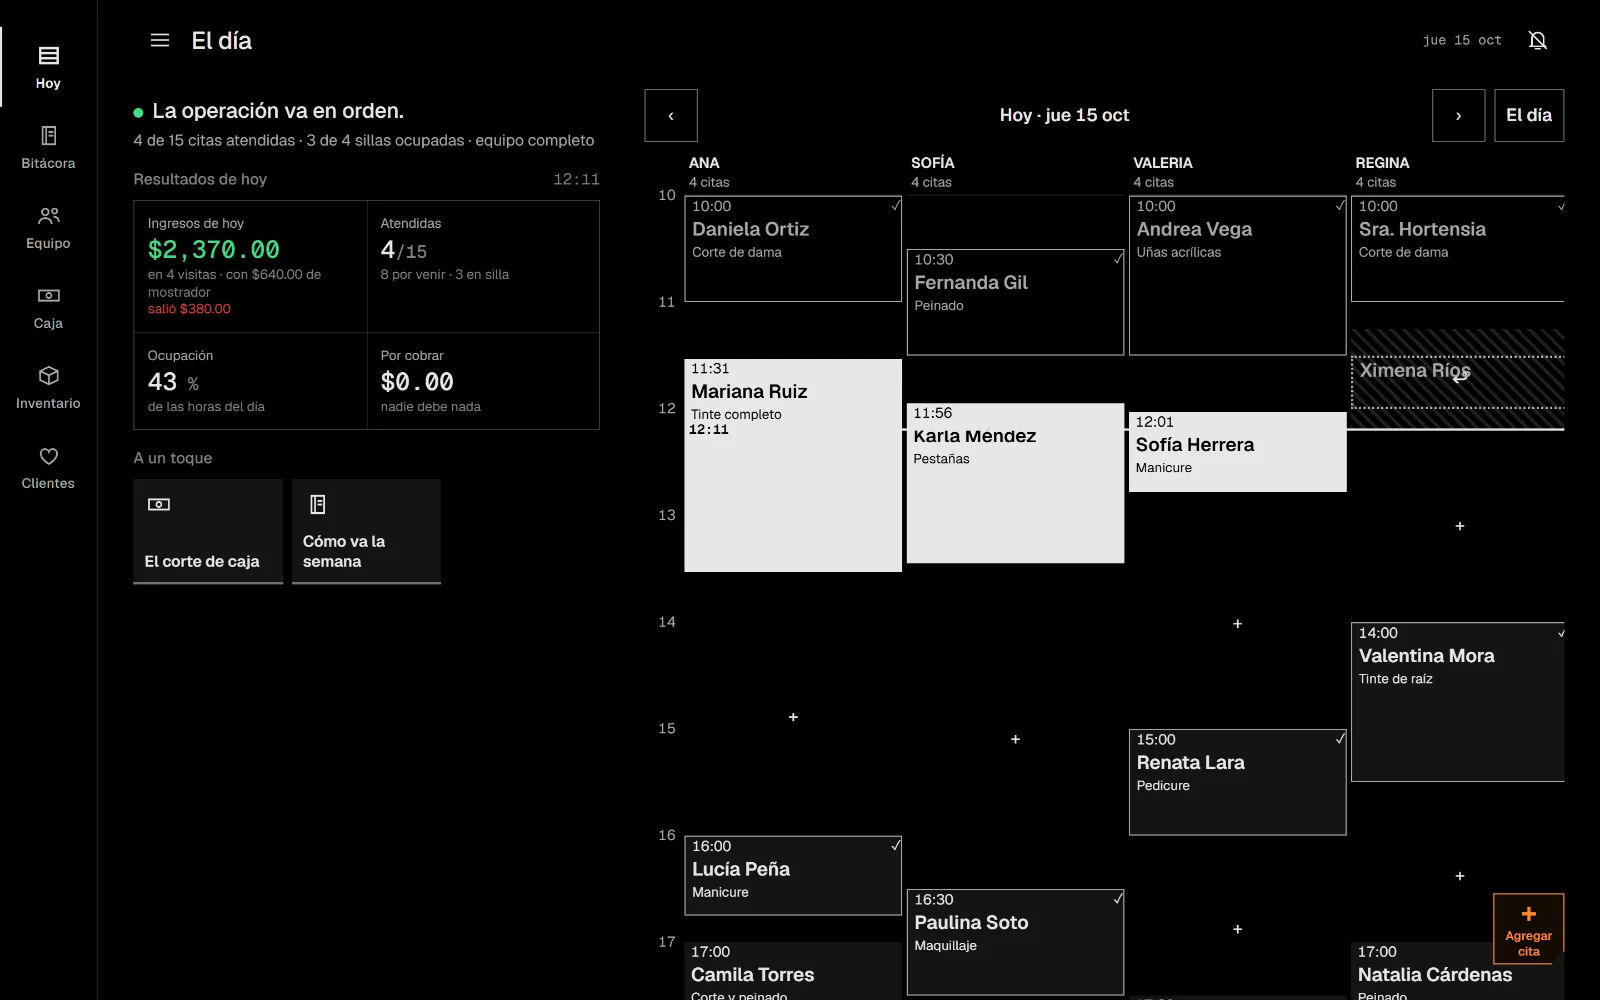This screenshot has width=1600, height=1000.
Task: Open Cómo va la semana shortcut
Action: (366, 531)
